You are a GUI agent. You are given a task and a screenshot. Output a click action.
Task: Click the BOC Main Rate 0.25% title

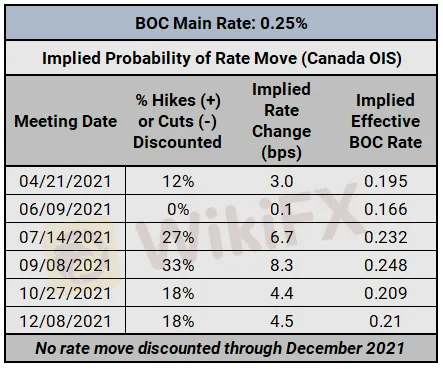pyautogui.click(x=221, y=23)
